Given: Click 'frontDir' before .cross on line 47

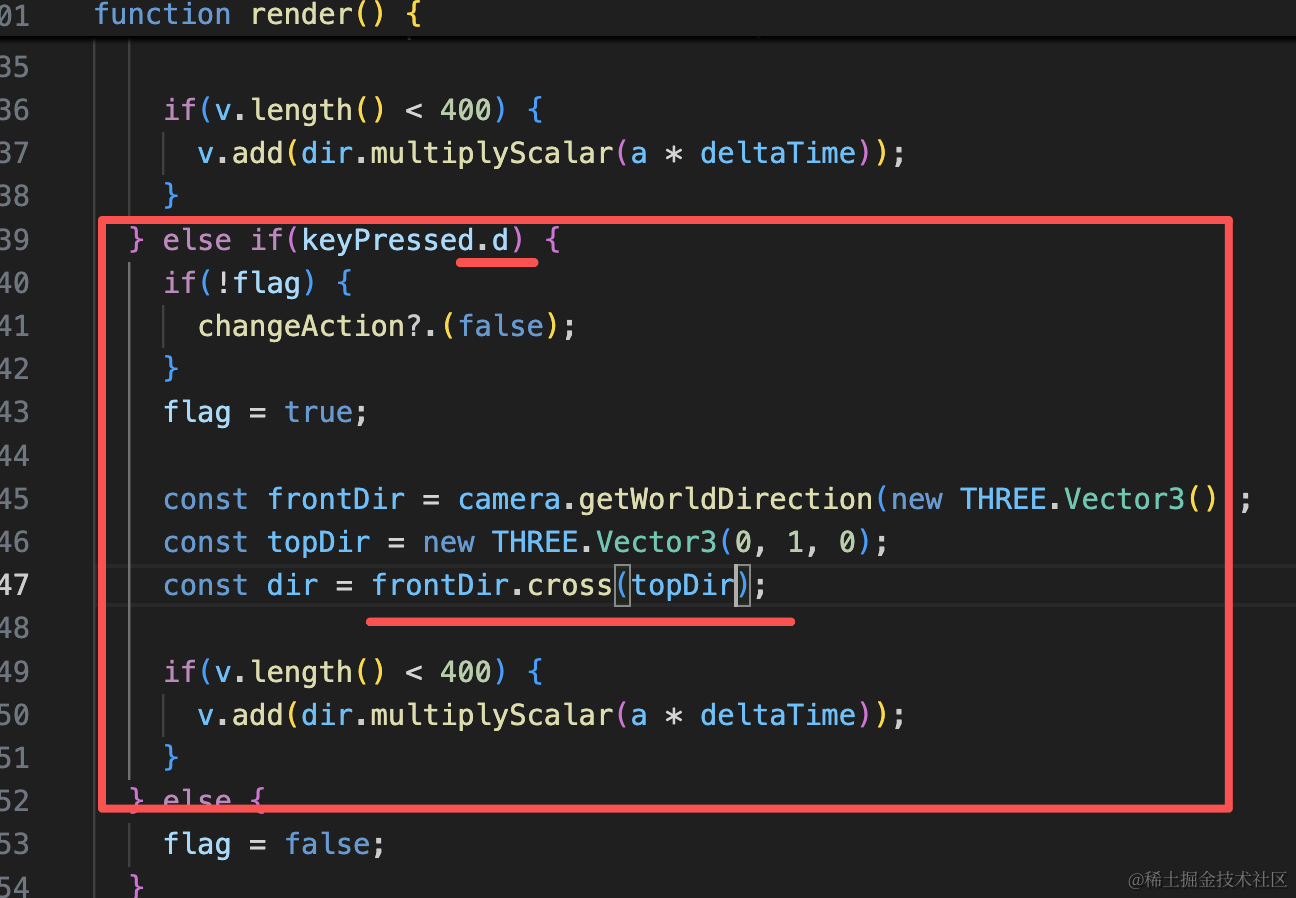Looking at the screenshot, I should pyautogui.click(x=440, y=584).
